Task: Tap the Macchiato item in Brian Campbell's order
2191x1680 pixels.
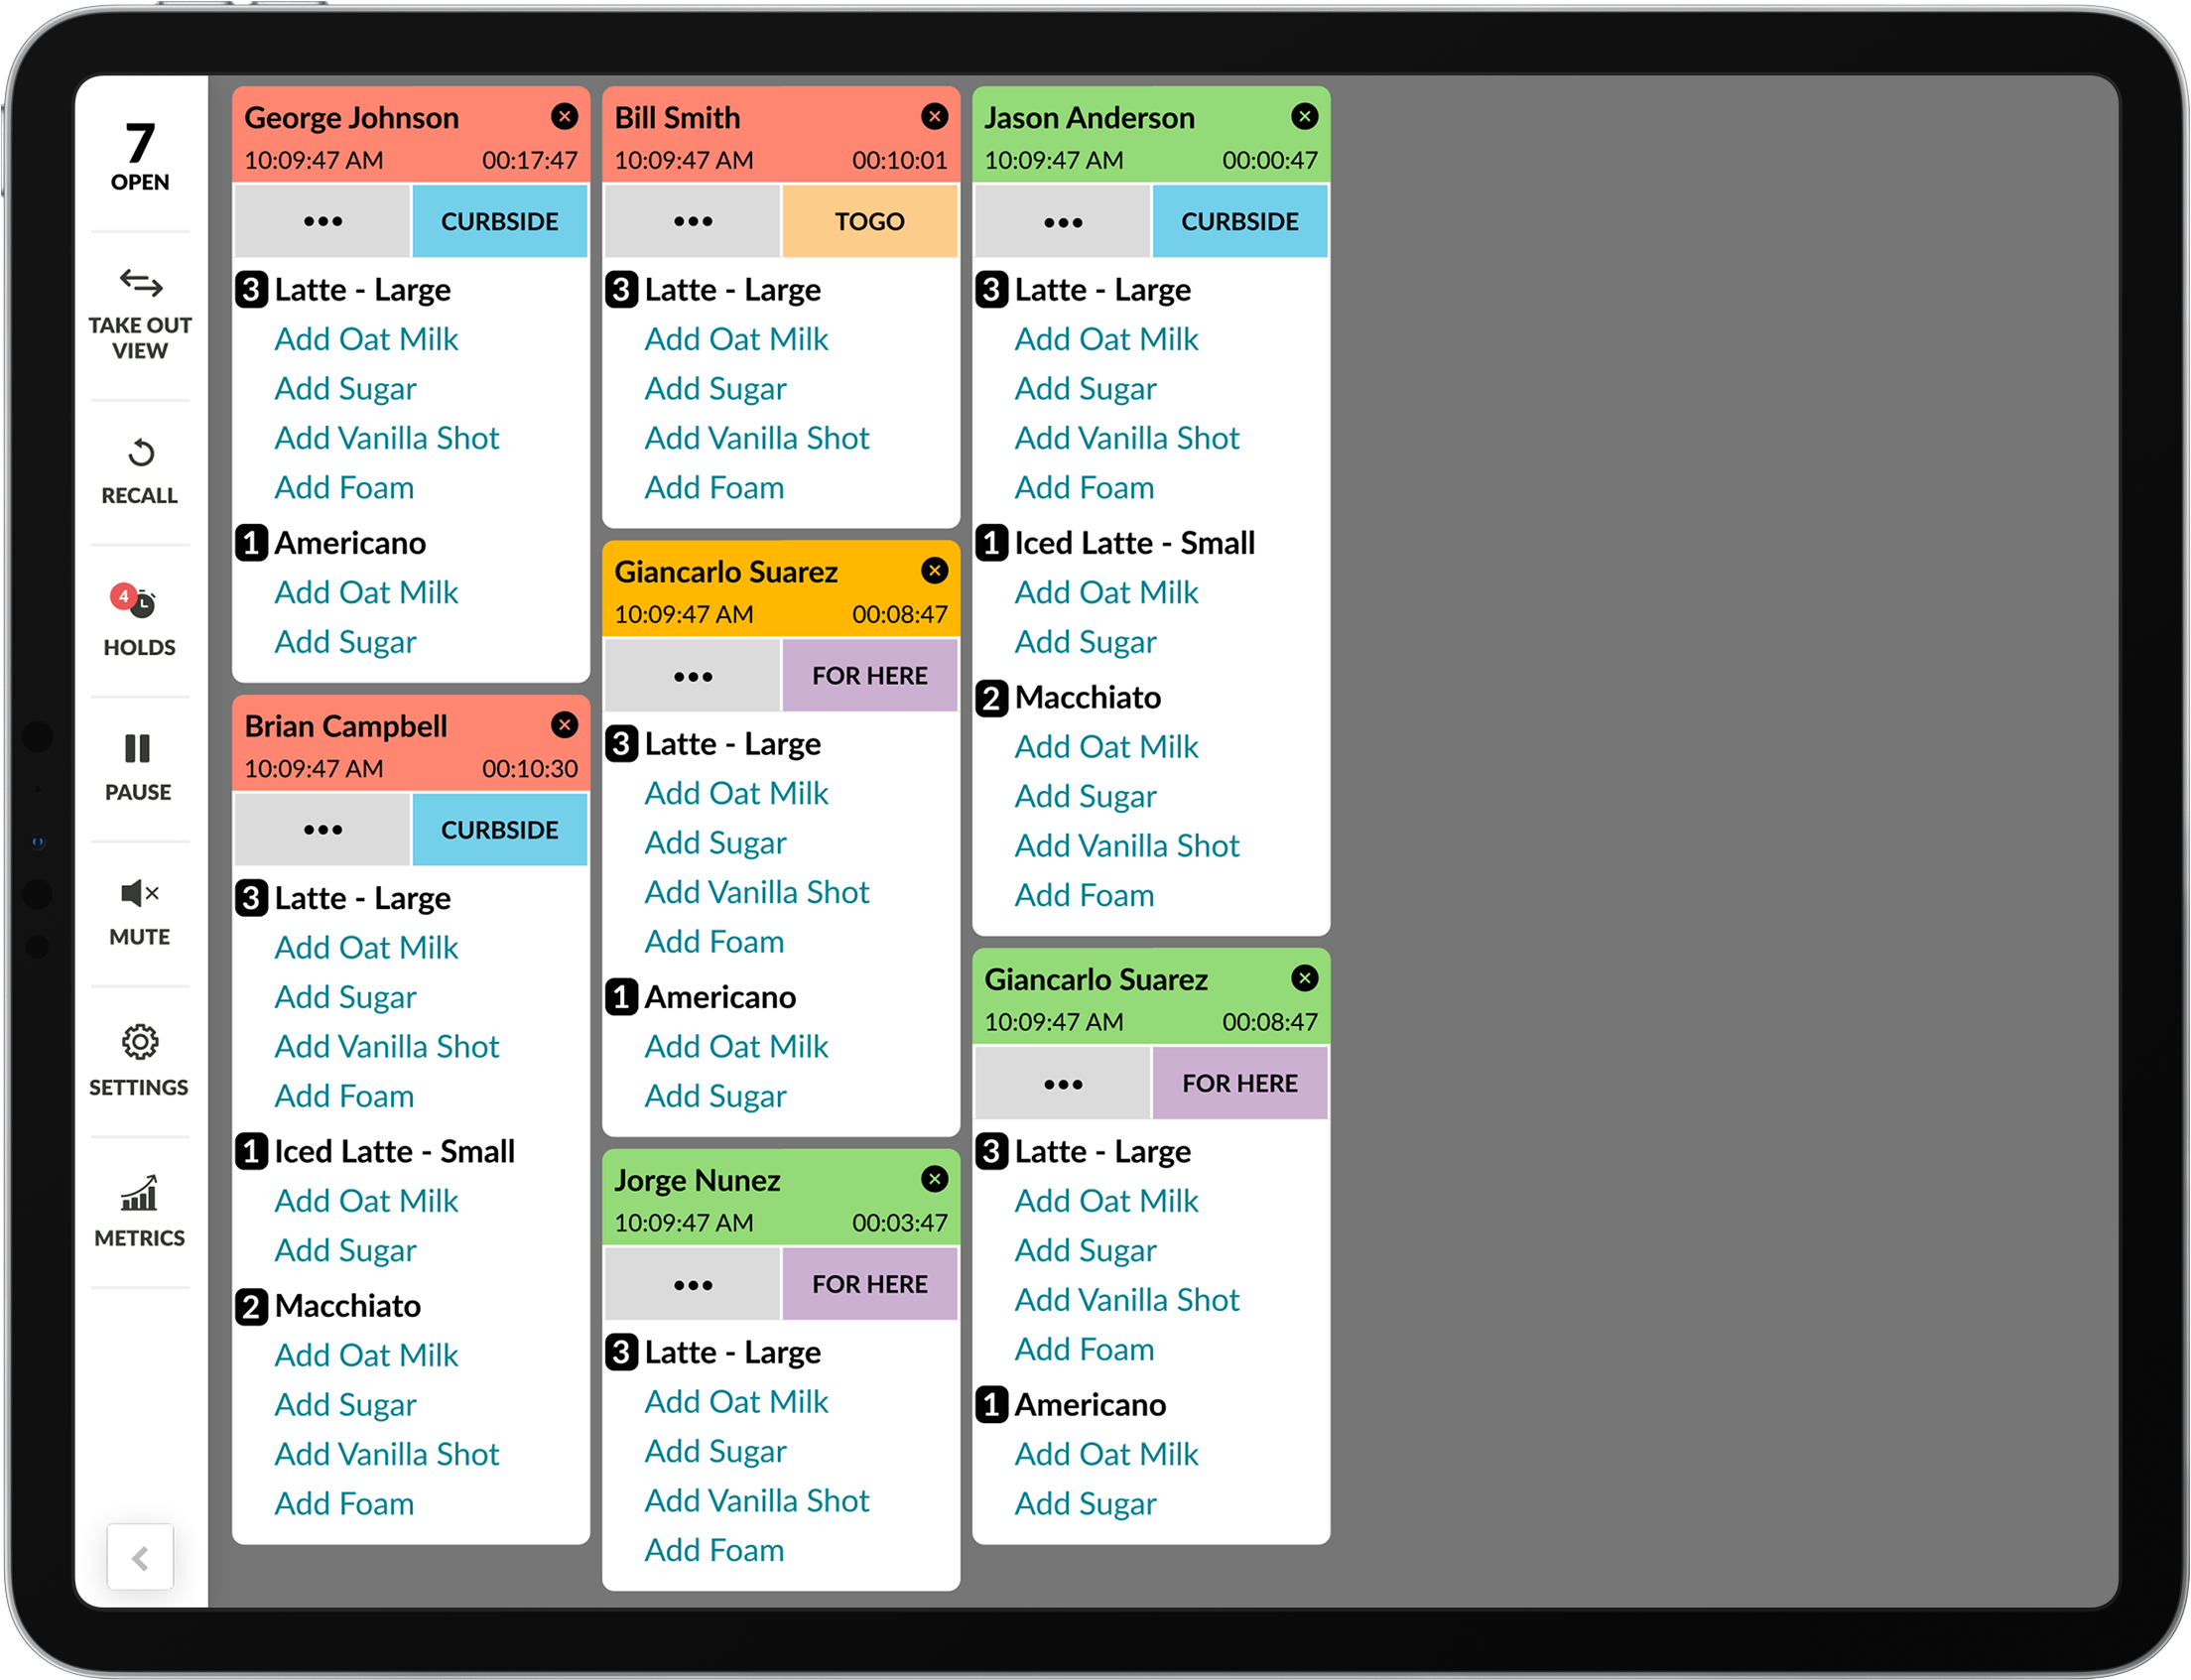Action: [347, 1306]
